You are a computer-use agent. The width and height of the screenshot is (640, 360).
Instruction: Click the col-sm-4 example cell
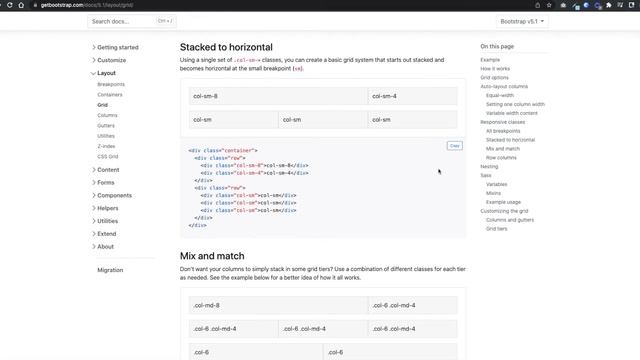coord(412,96)
